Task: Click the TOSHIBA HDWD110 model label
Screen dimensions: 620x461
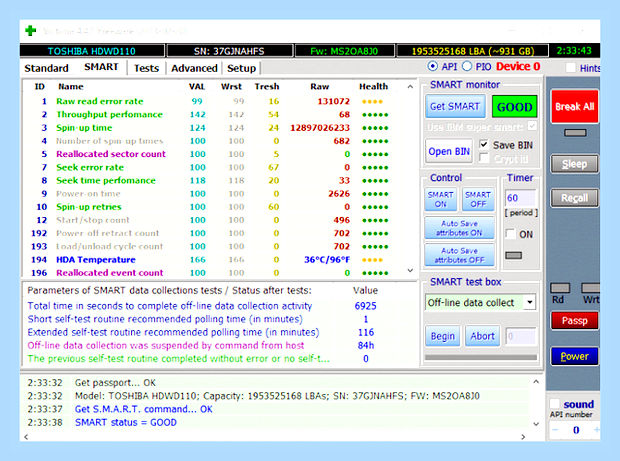Action: [x=92, y=51]
